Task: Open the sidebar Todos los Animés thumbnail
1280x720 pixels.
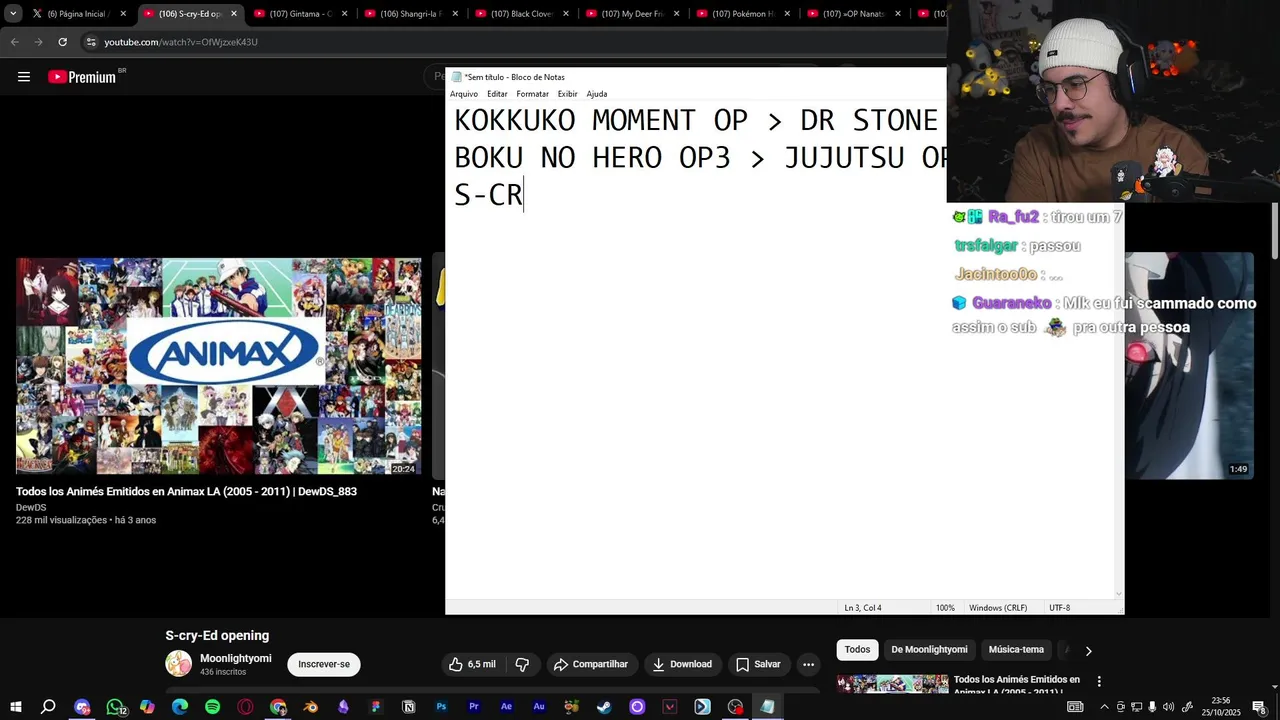Action: [x=892, y=684]
